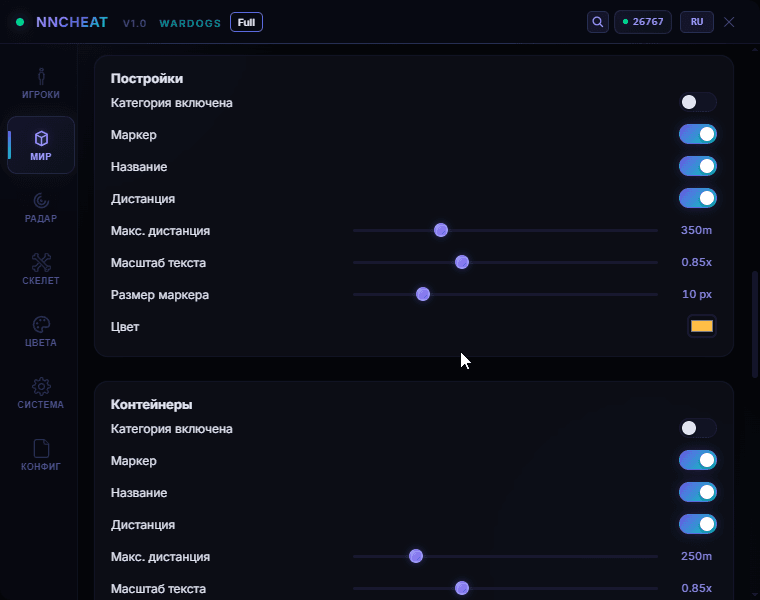Close the NNCHEAT window

click(x=729, y=22)
